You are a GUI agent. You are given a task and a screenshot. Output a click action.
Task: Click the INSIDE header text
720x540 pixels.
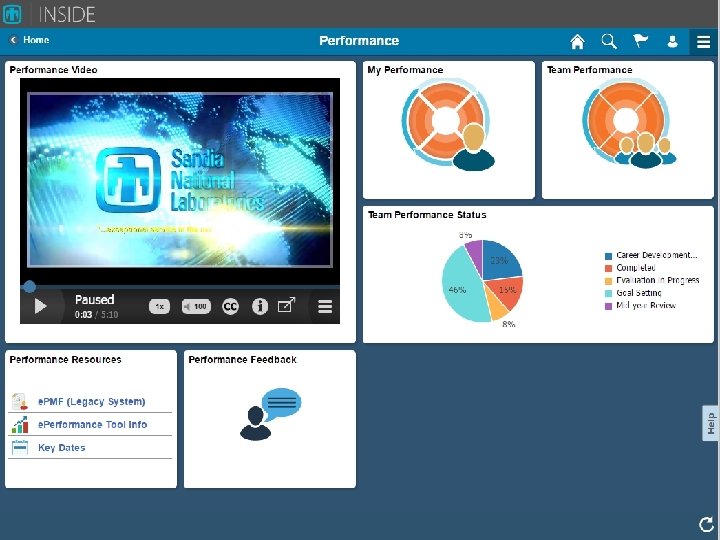tap(67, 15)
